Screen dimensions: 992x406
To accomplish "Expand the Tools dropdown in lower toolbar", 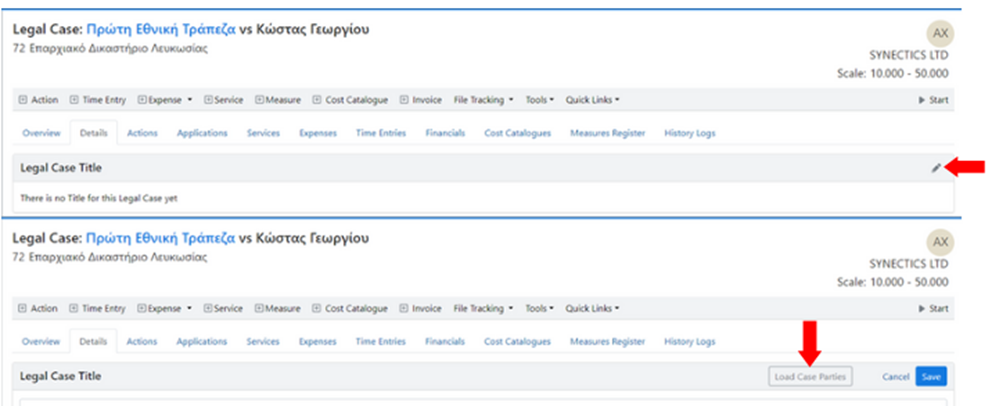I will (540, 309).
